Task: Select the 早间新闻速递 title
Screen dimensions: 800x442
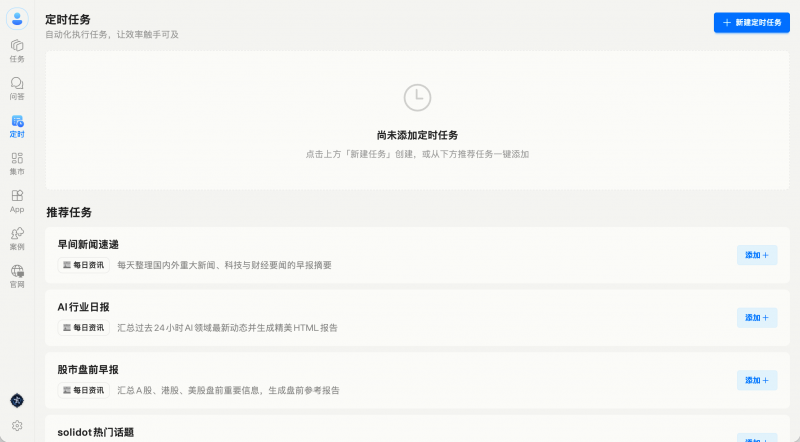Action: [88, 244]
